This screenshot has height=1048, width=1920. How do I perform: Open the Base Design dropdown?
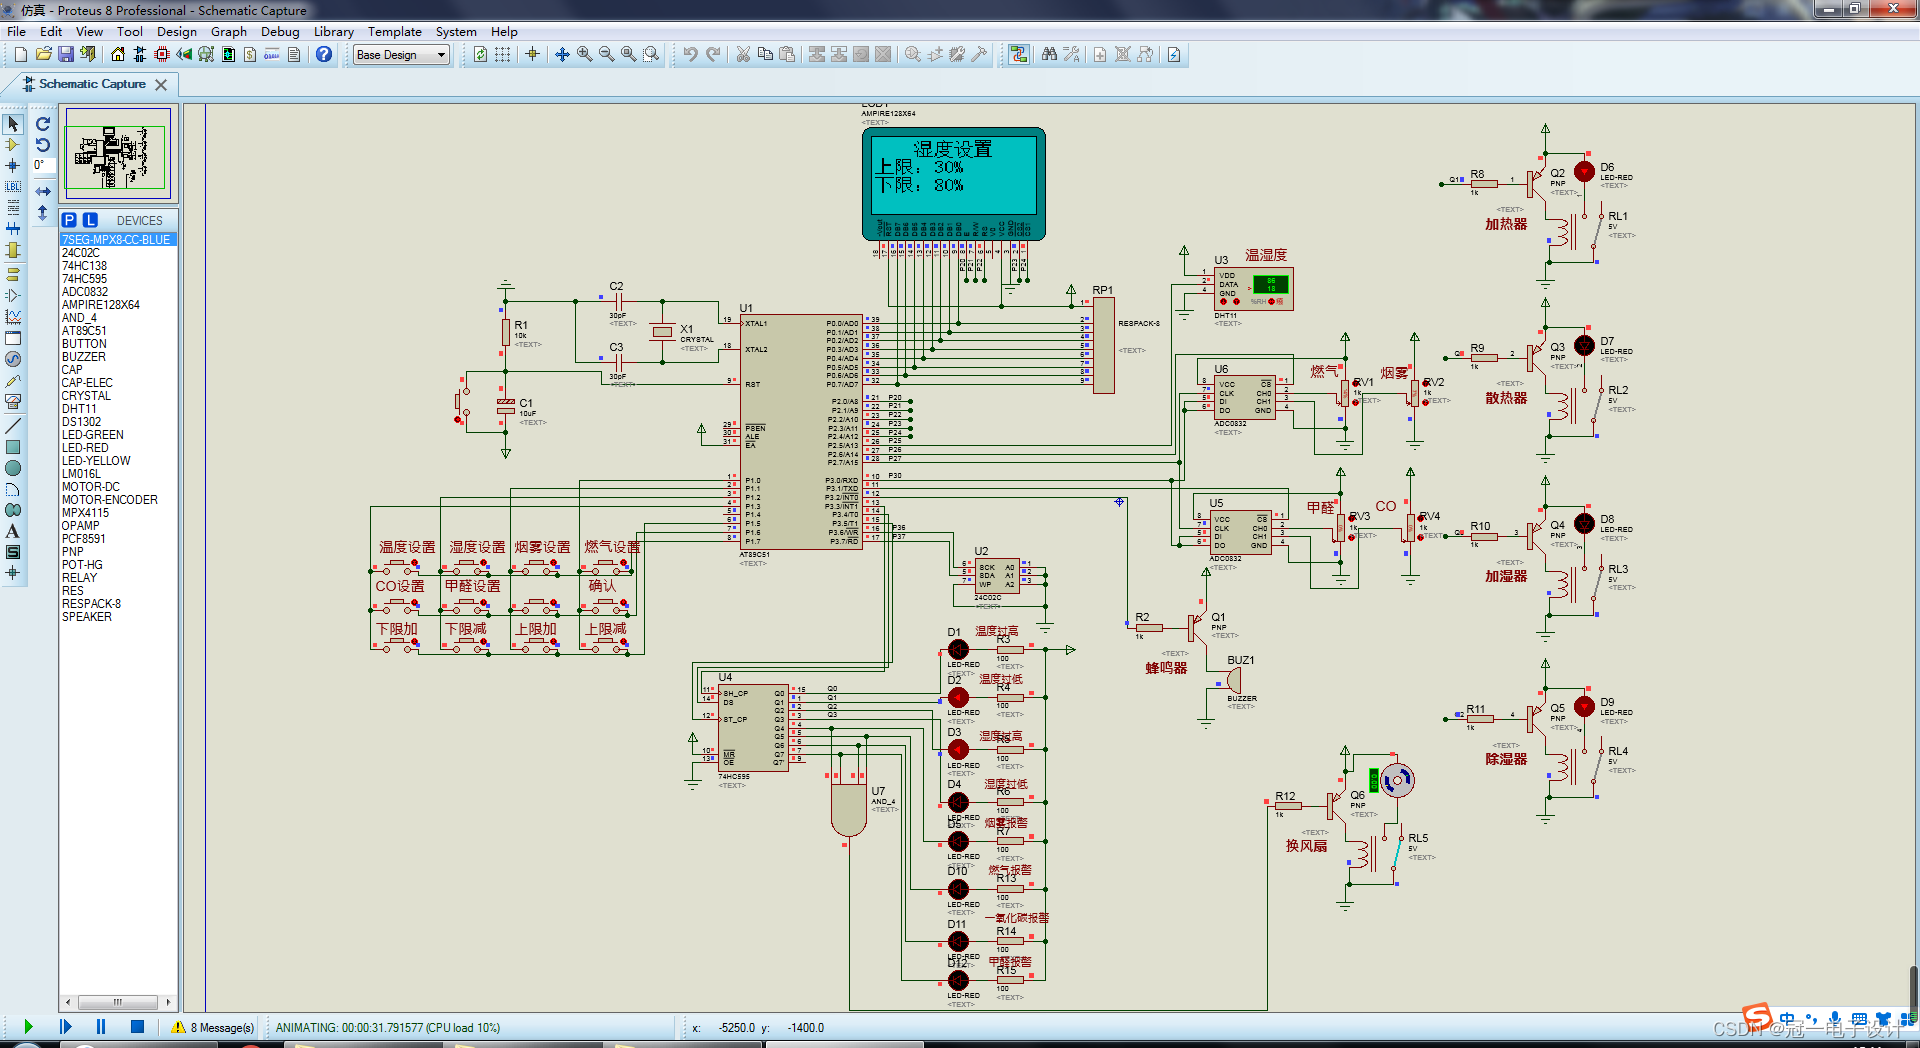point(402,55)
